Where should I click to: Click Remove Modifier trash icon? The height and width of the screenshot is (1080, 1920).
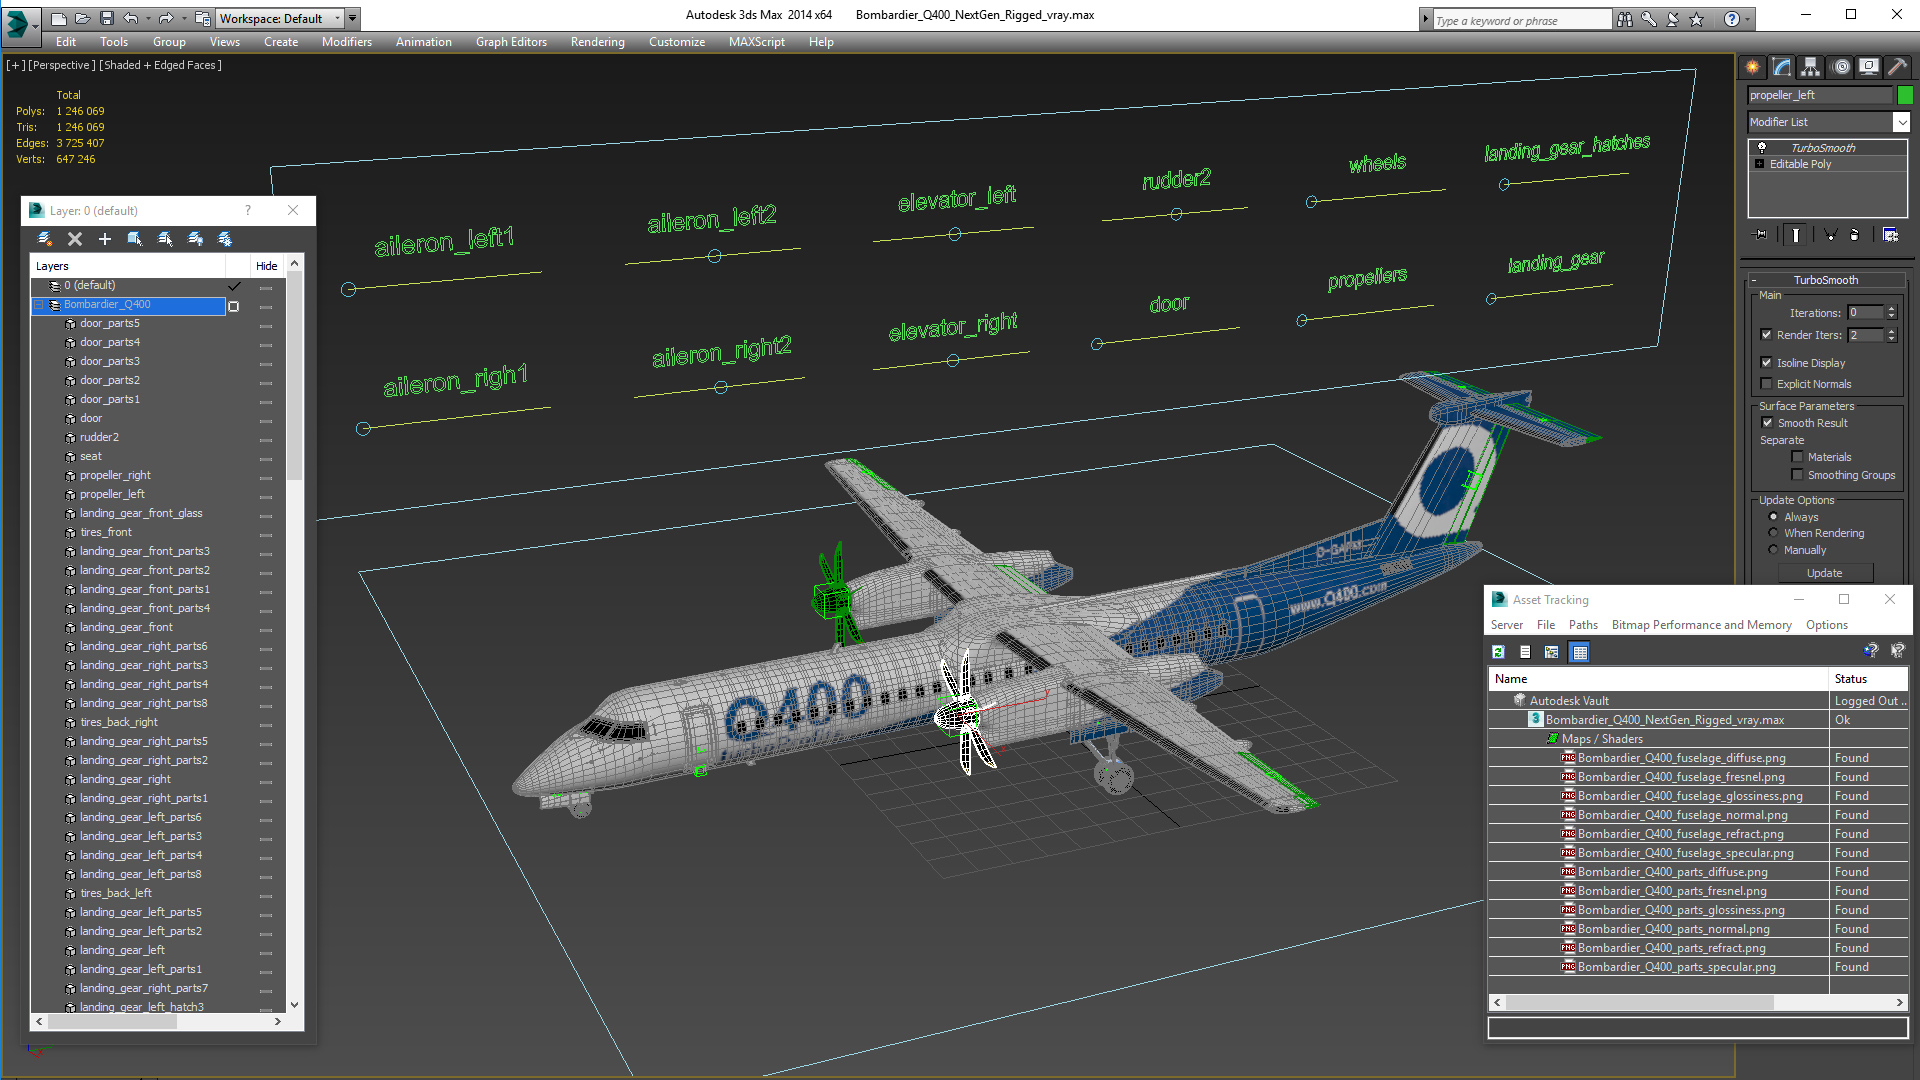click(1855, 235)
